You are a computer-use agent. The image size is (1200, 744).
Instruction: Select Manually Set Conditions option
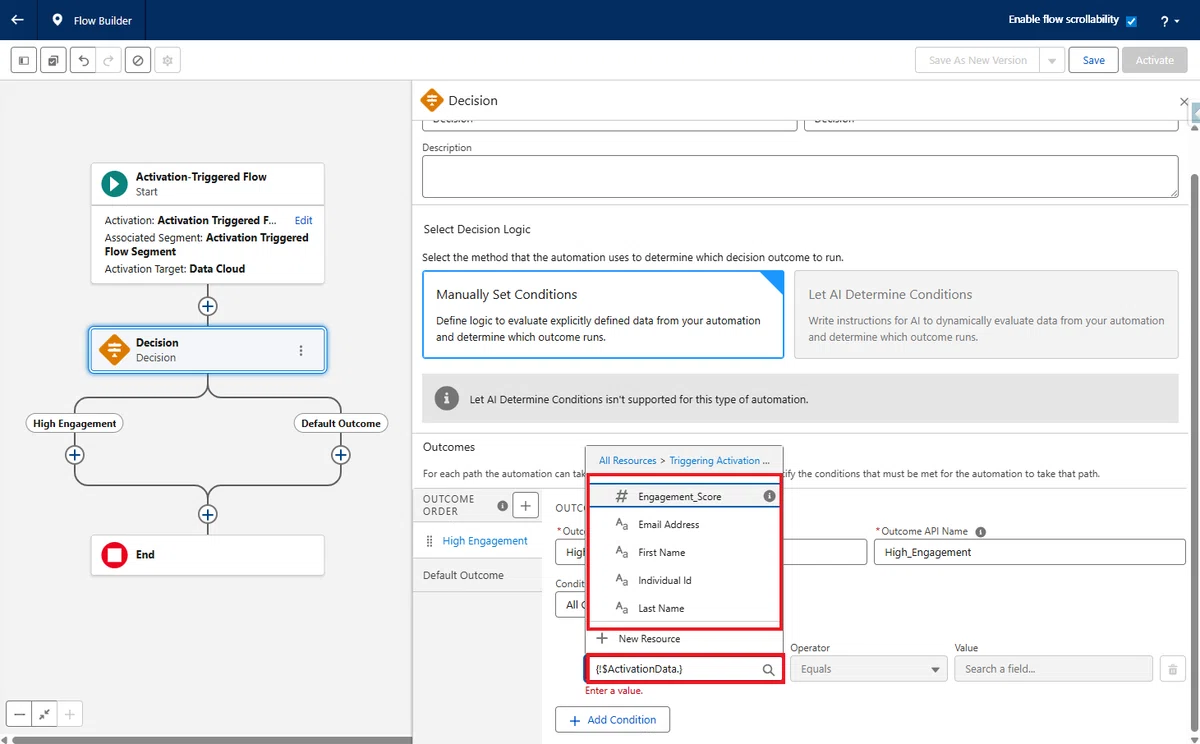point(603,314)
